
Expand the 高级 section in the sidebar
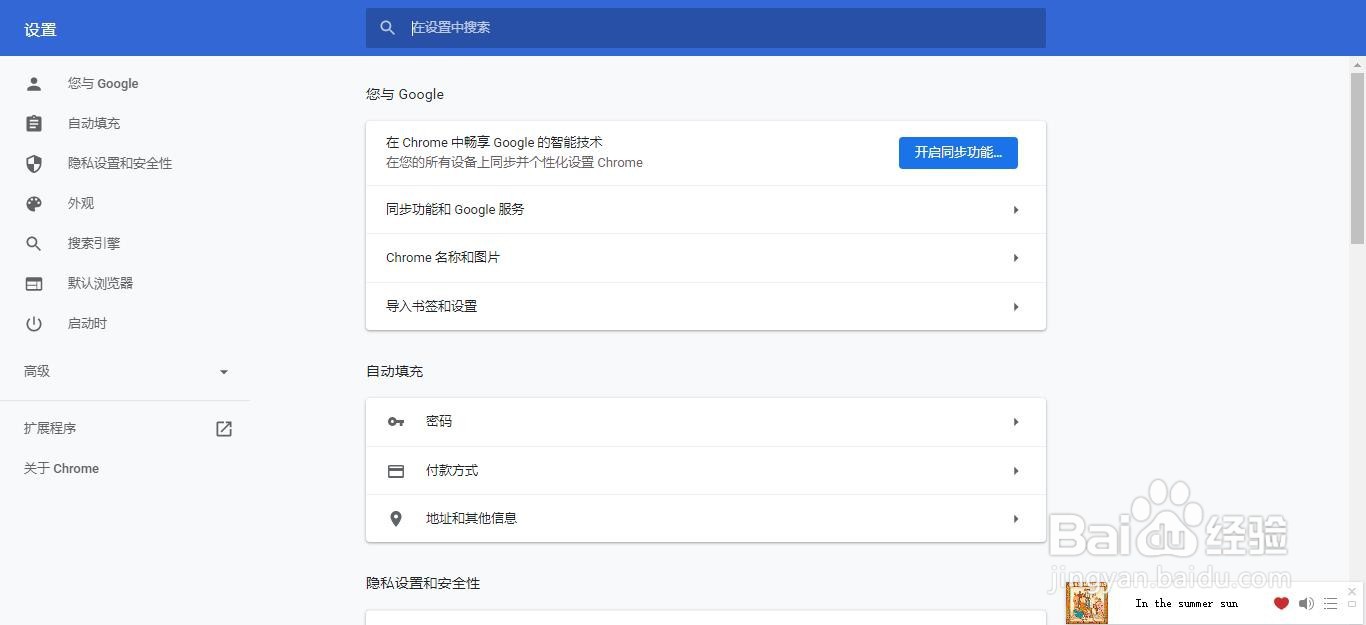coord(224,372)
